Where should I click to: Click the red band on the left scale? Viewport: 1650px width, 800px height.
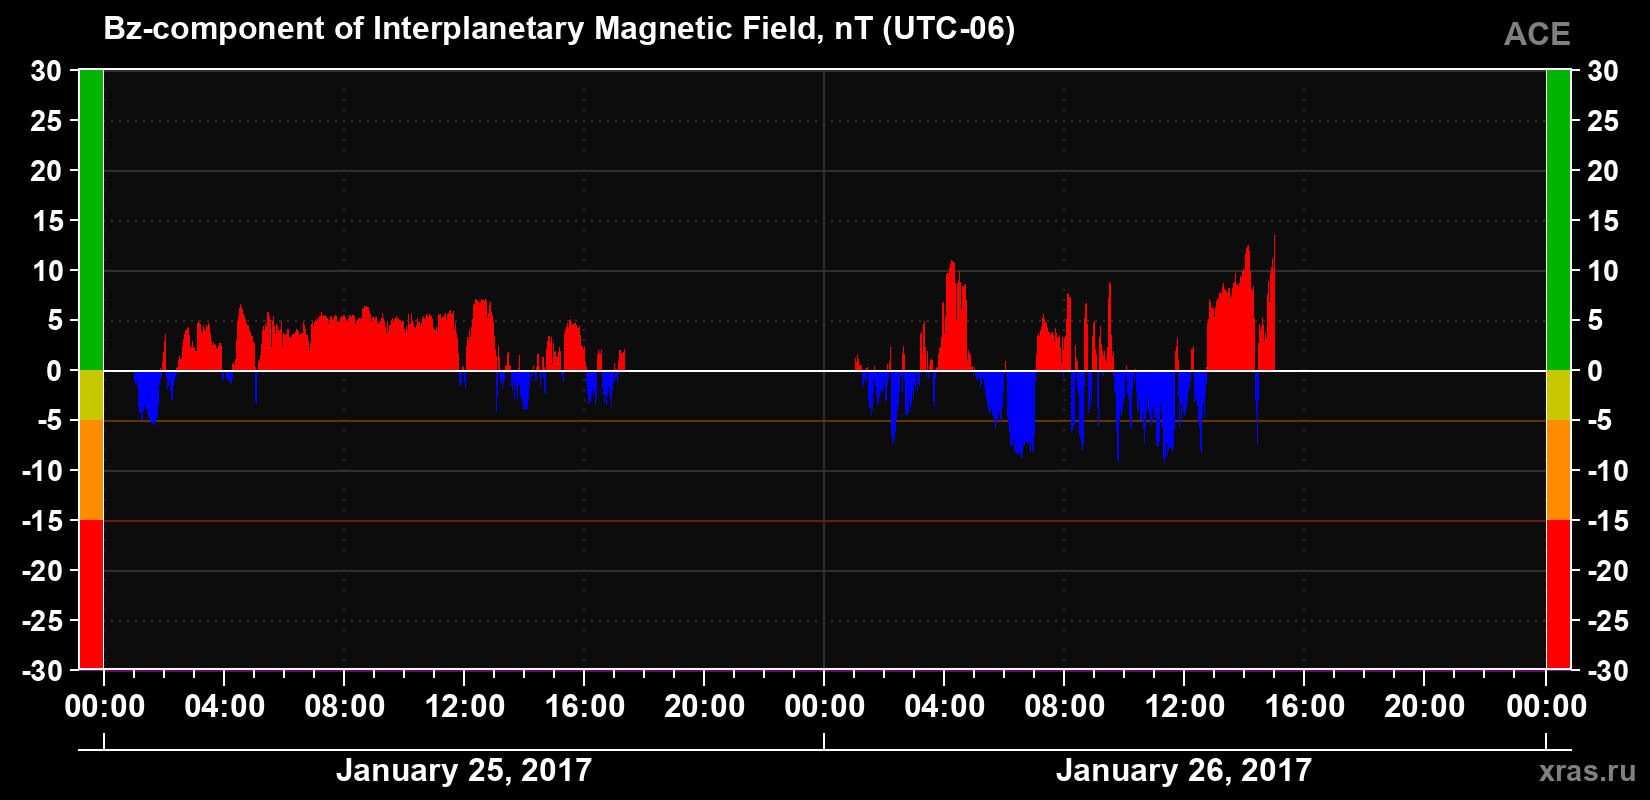point(91,594)
